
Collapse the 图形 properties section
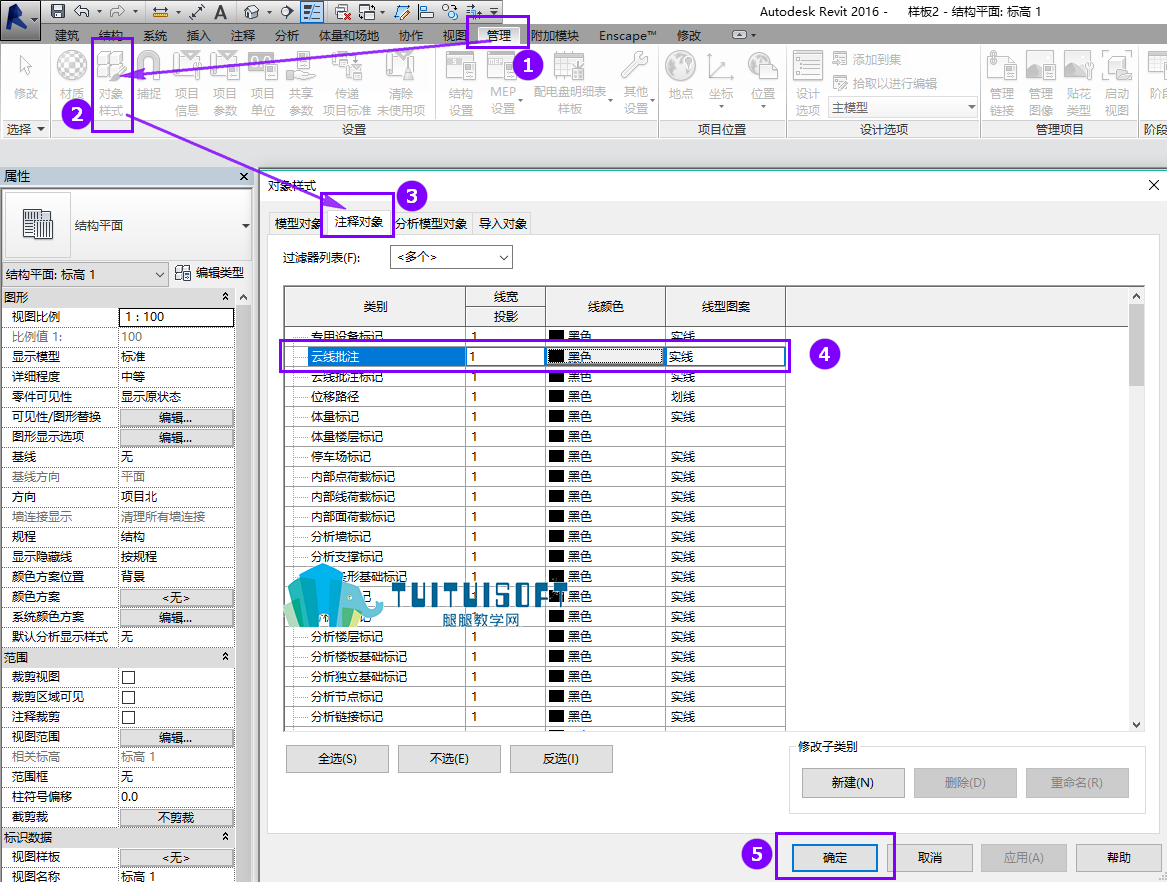[226, 297]
